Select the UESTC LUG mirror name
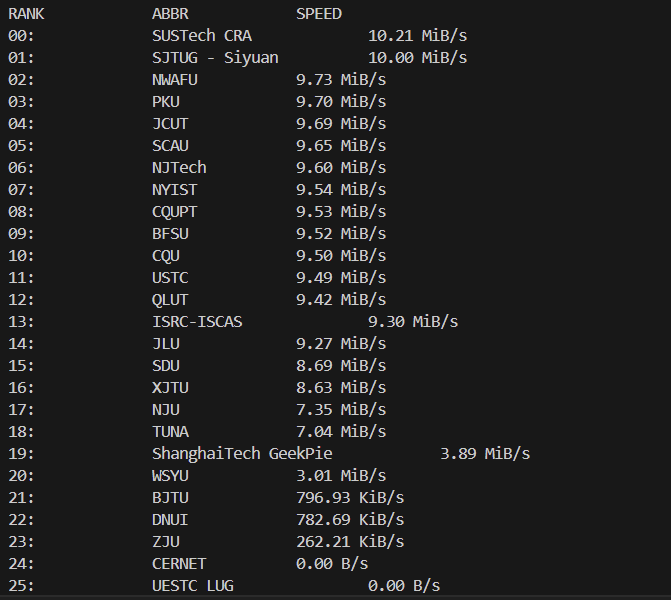The height and width of the screenshot is (600, 671). (193, 586)
